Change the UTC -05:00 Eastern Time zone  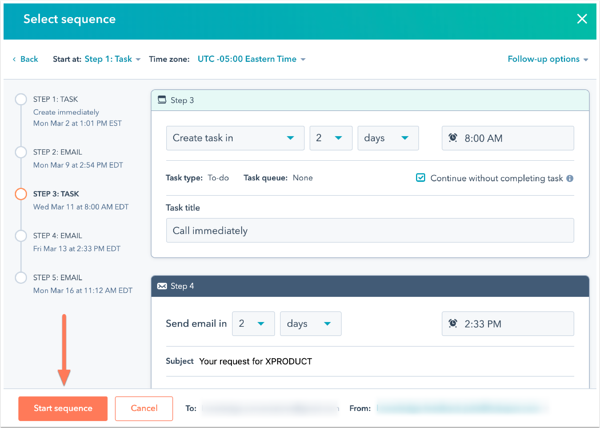pyautogui.click(x=251, y=59)
